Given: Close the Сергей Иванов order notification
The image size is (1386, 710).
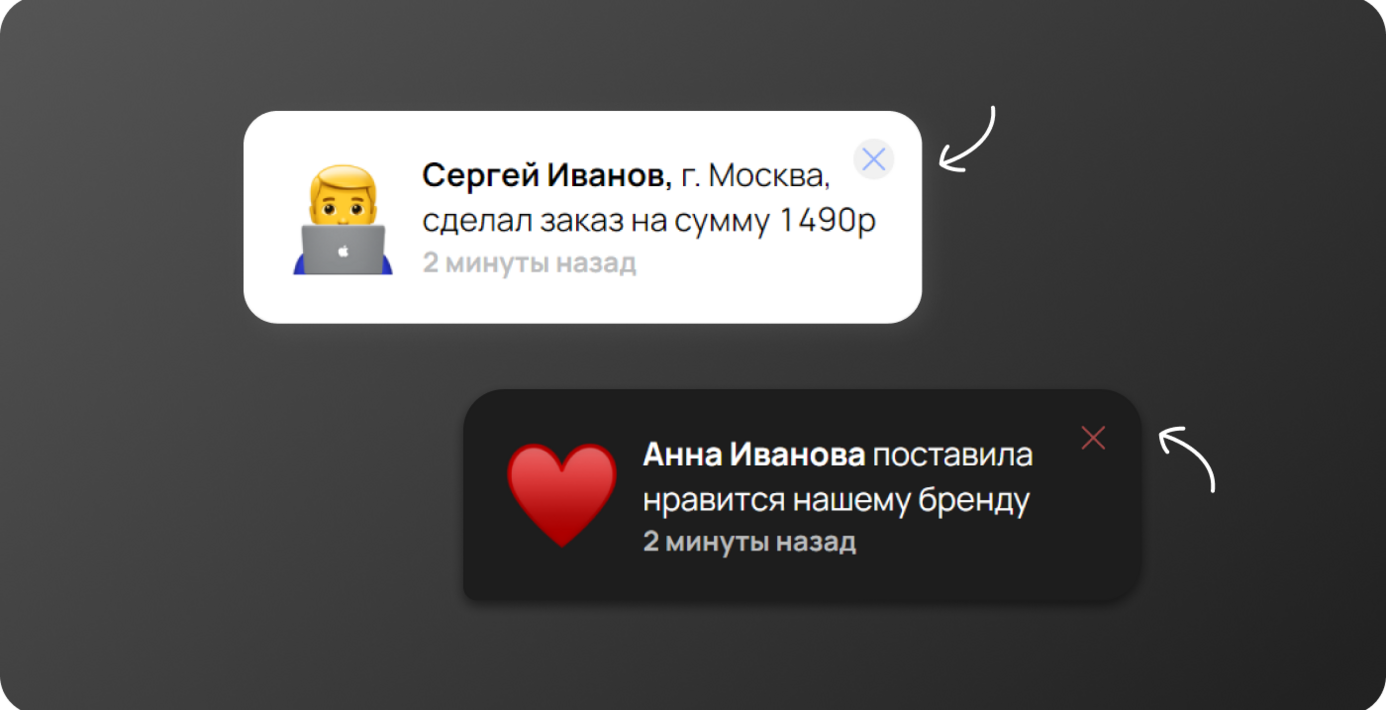Looking at the screenshot, I should 874,159.
